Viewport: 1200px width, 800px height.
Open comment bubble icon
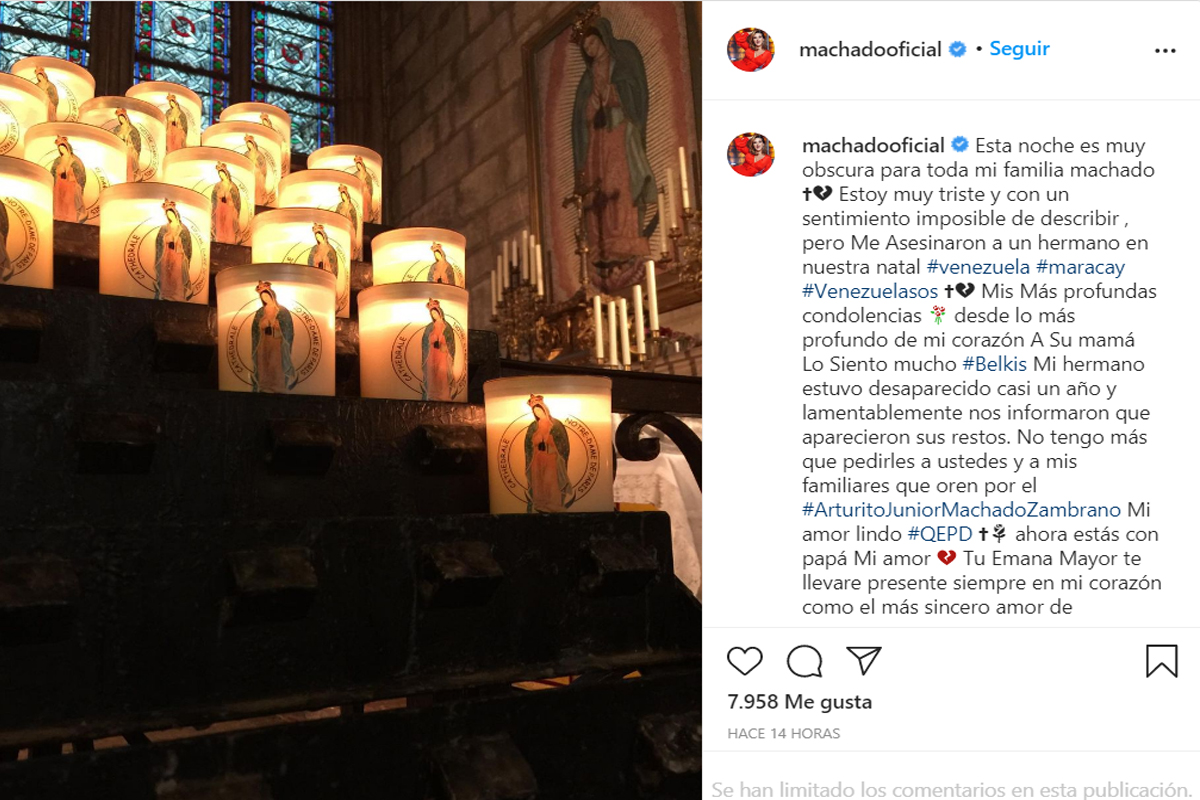[805, 661]
